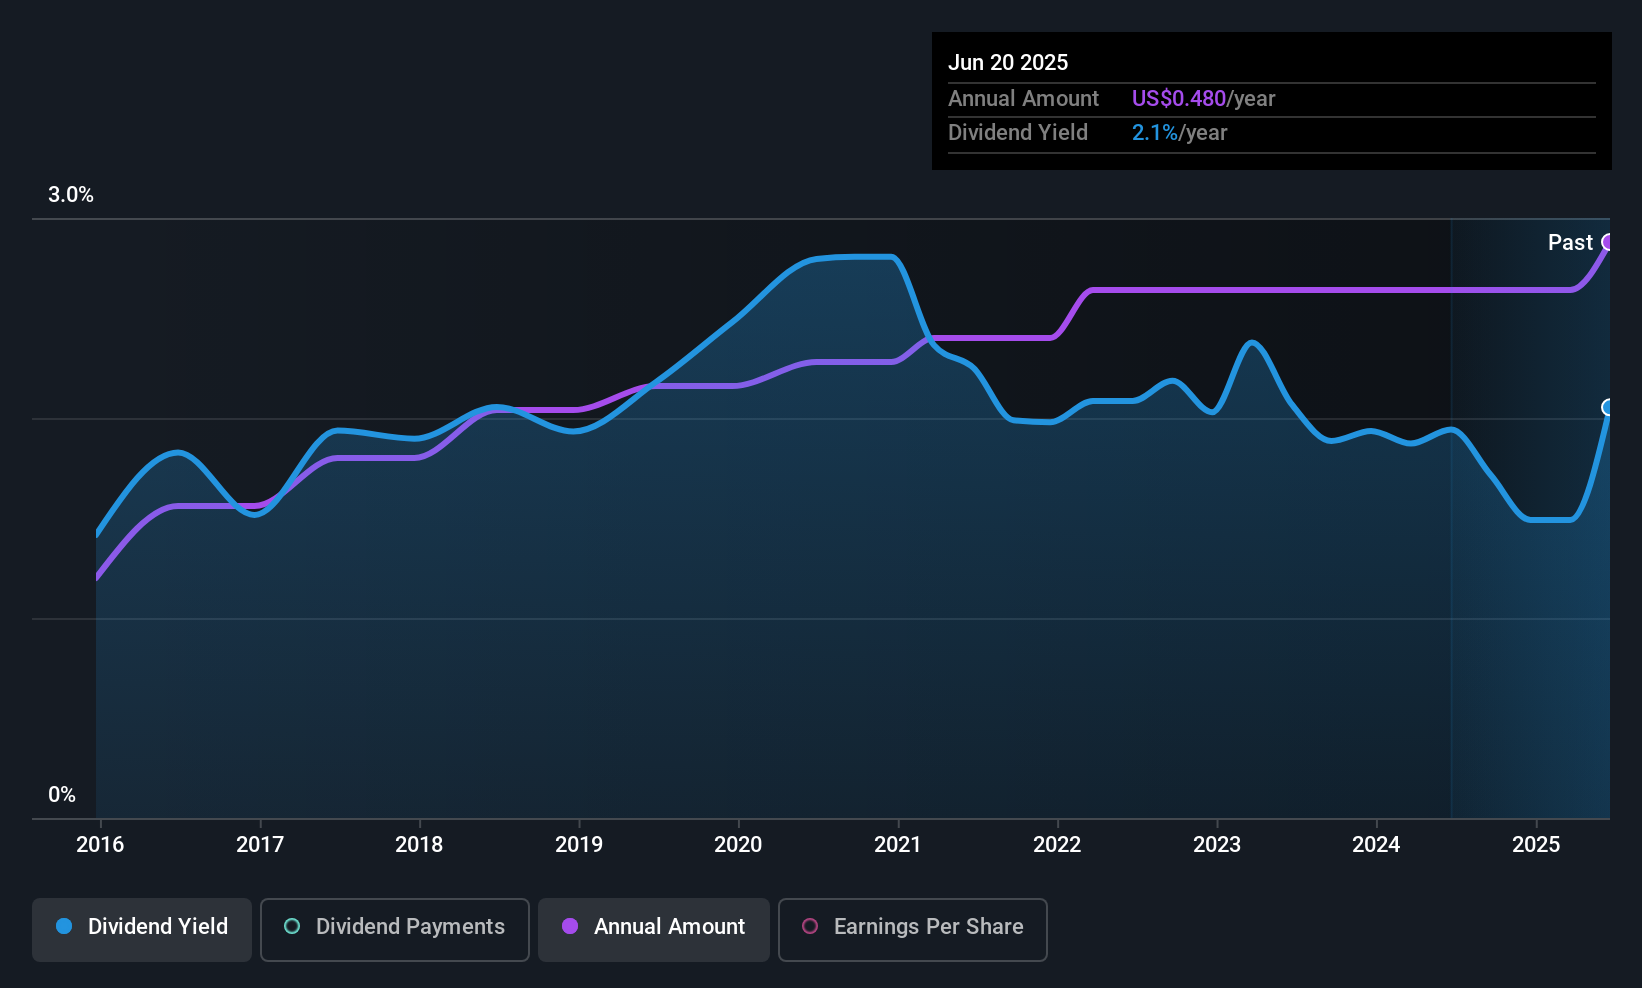Screen dimensions: 1642x988
Task: Click the 2021 x-axis label
Action: pyautogui.click(x=898, y=845)
